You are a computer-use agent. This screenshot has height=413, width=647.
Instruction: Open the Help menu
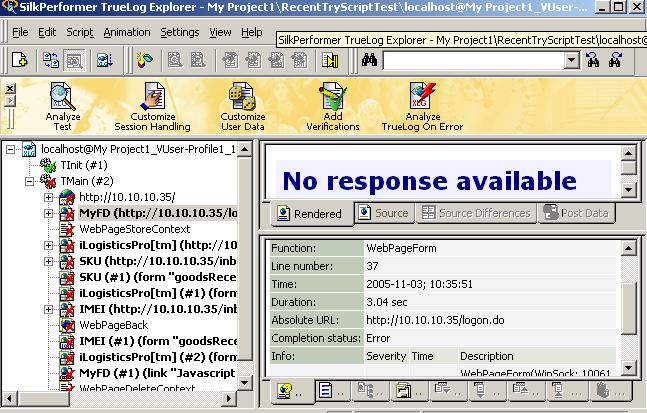coord(252,32)
